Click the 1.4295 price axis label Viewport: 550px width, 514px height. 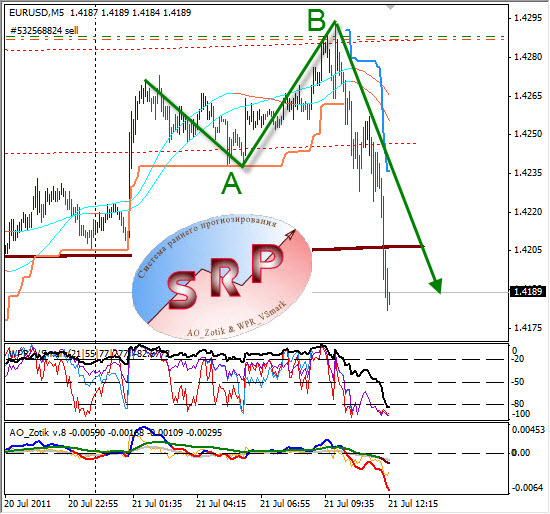(x=528, y=18)
